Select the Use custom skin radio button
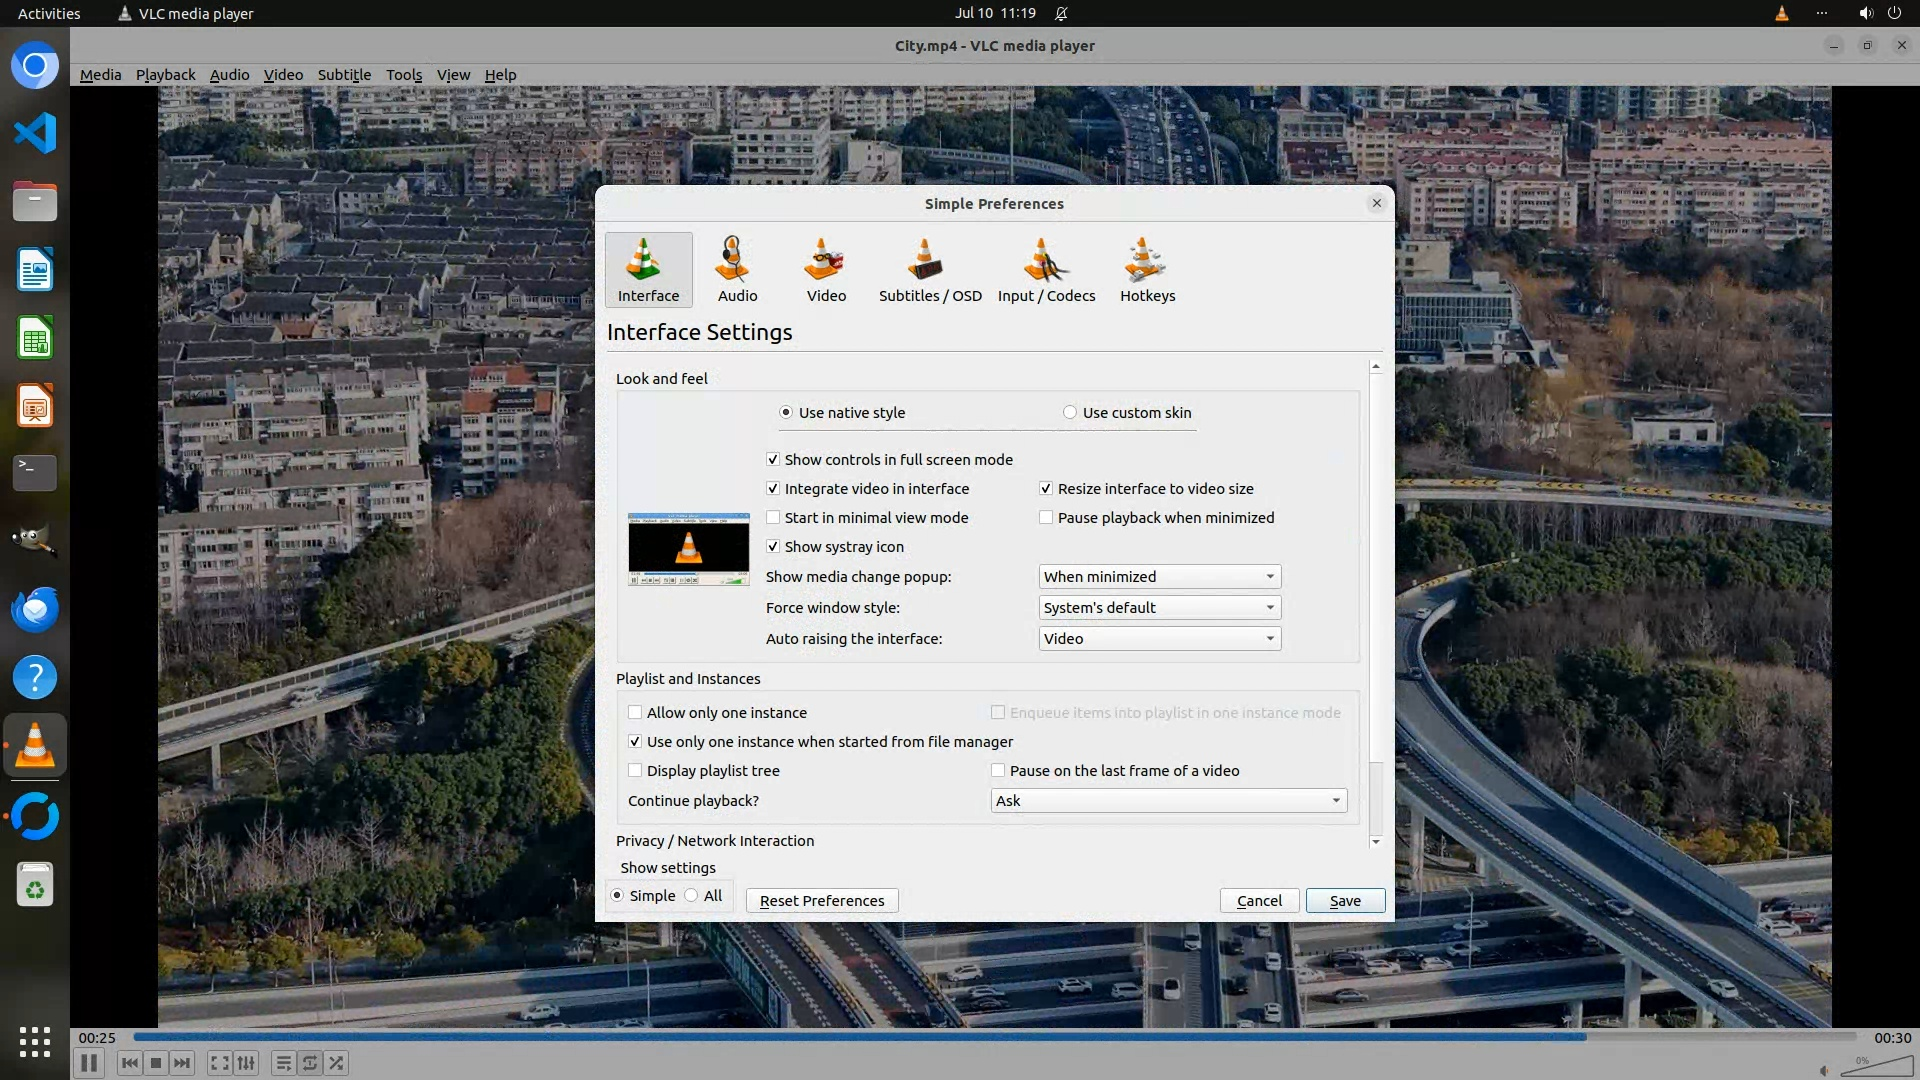 tap(1070, 413)
